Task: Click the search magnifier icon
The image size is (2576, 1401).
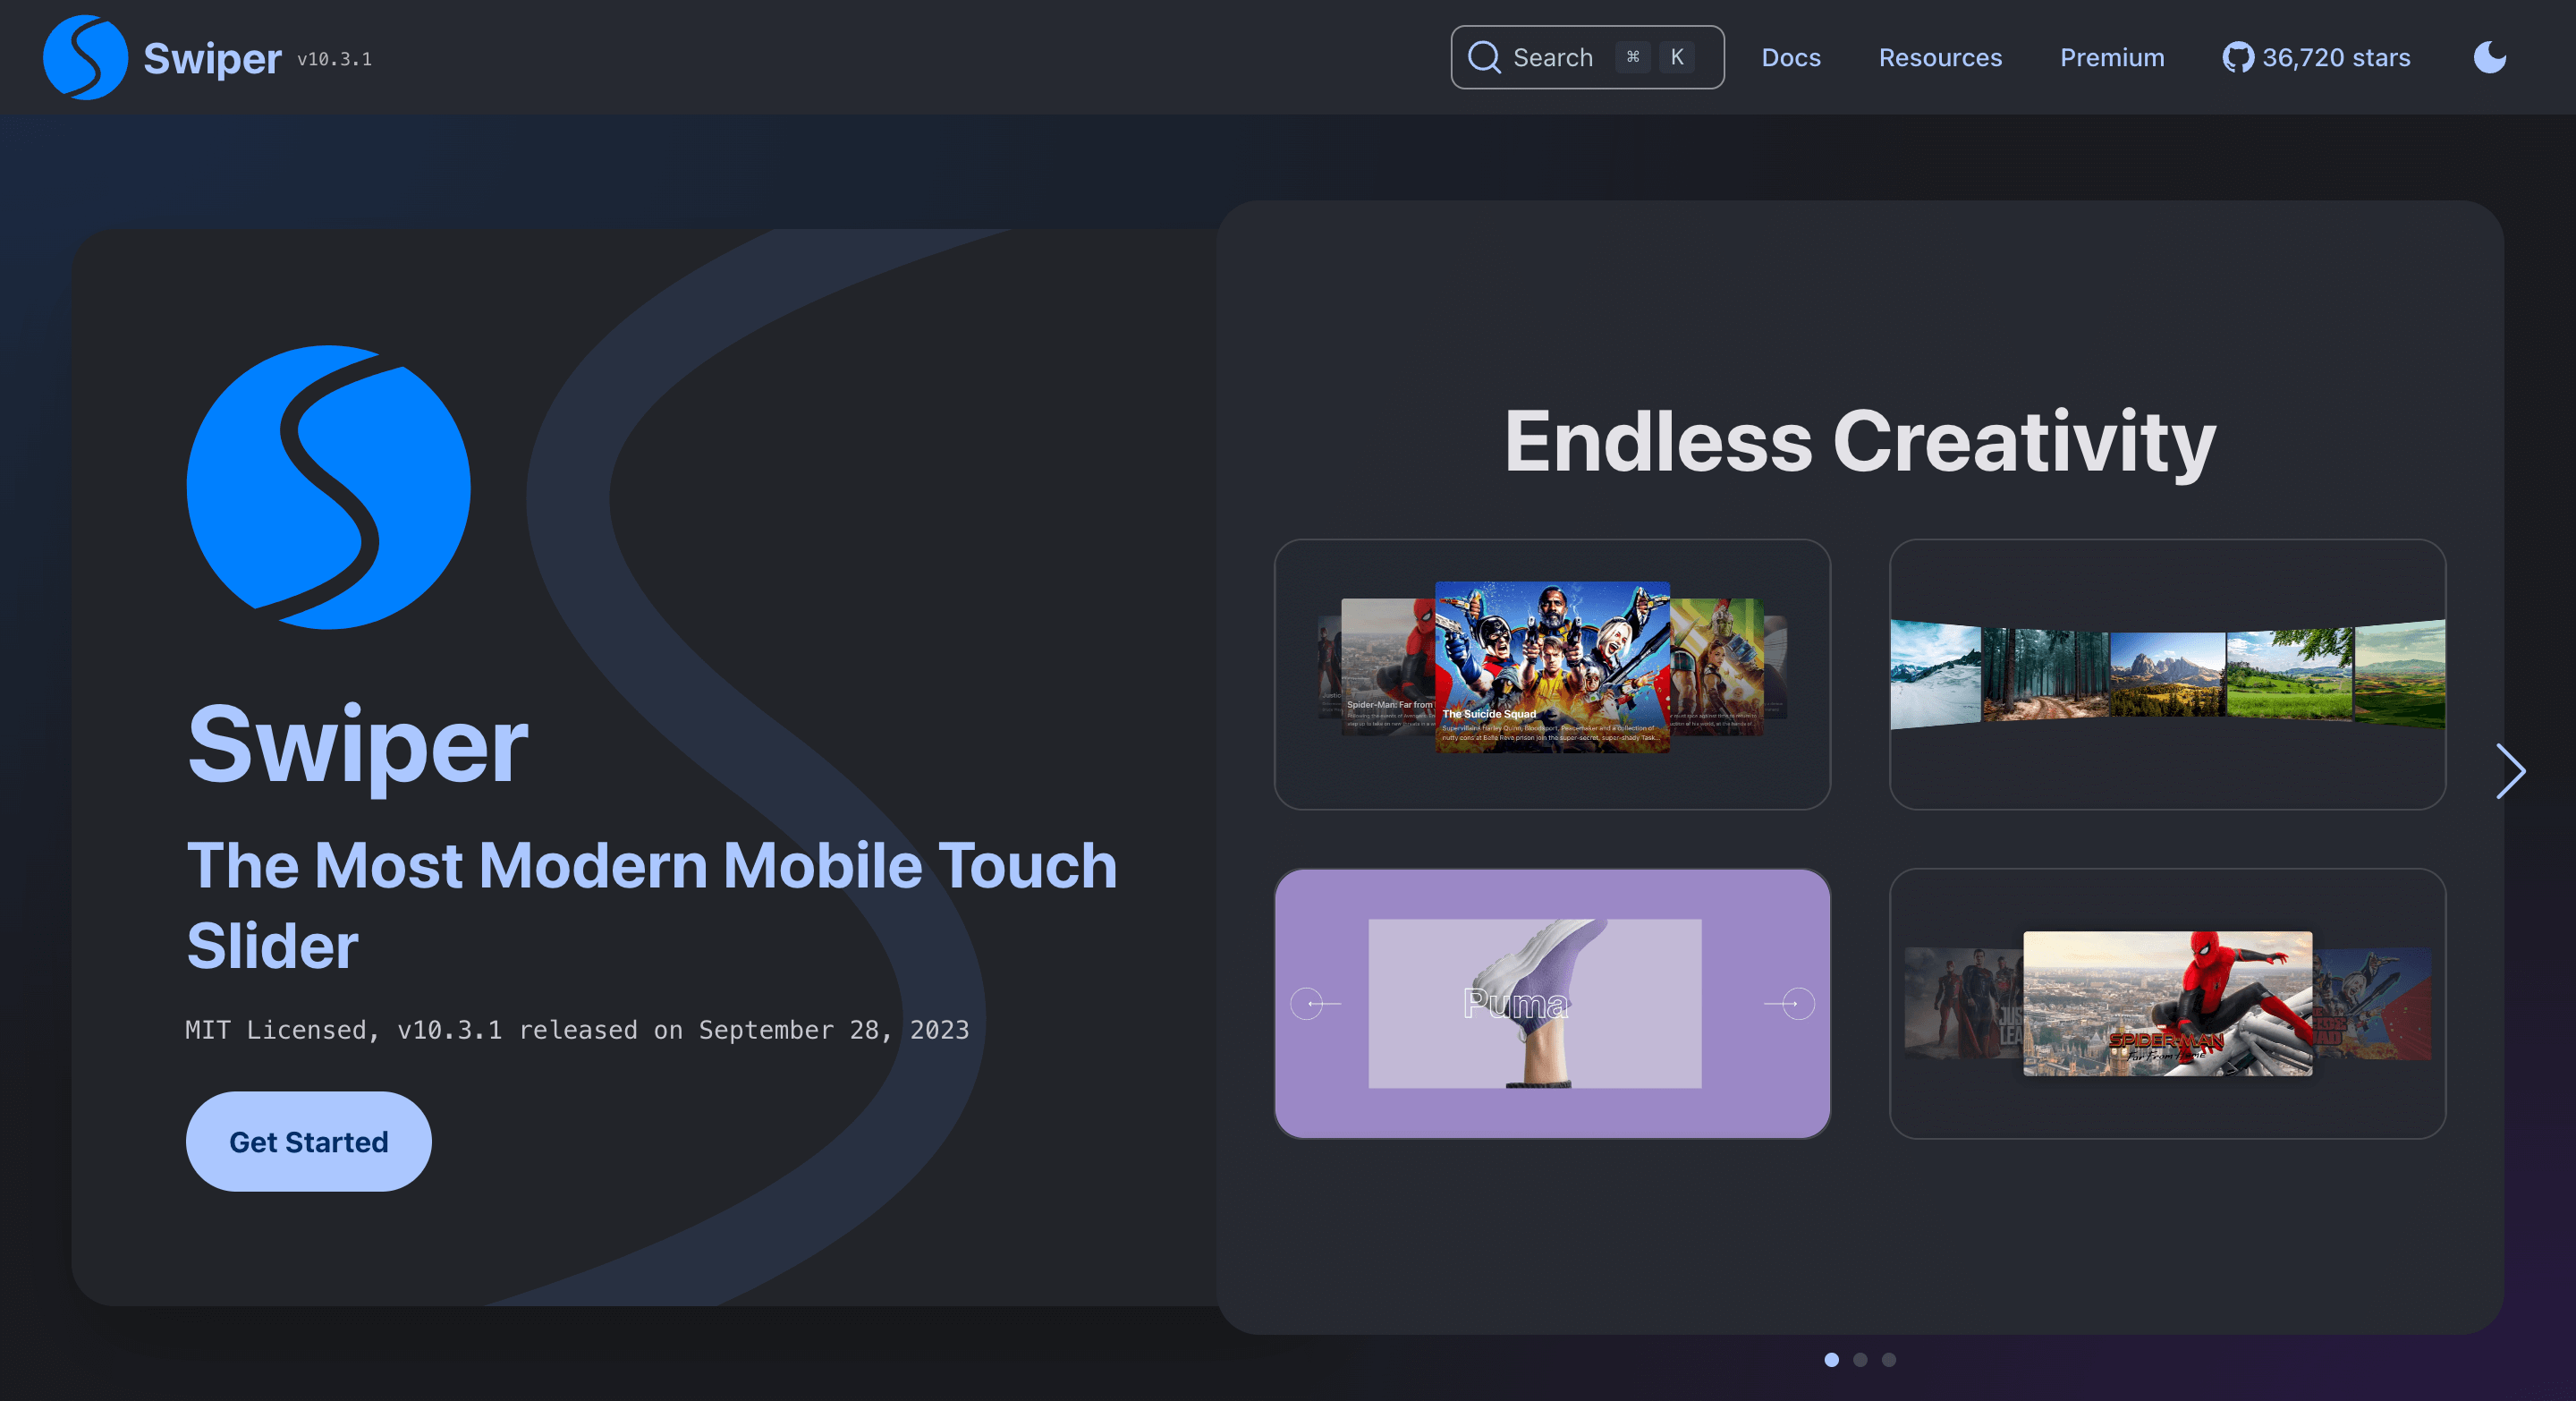Action: (x=1484, y=57)
